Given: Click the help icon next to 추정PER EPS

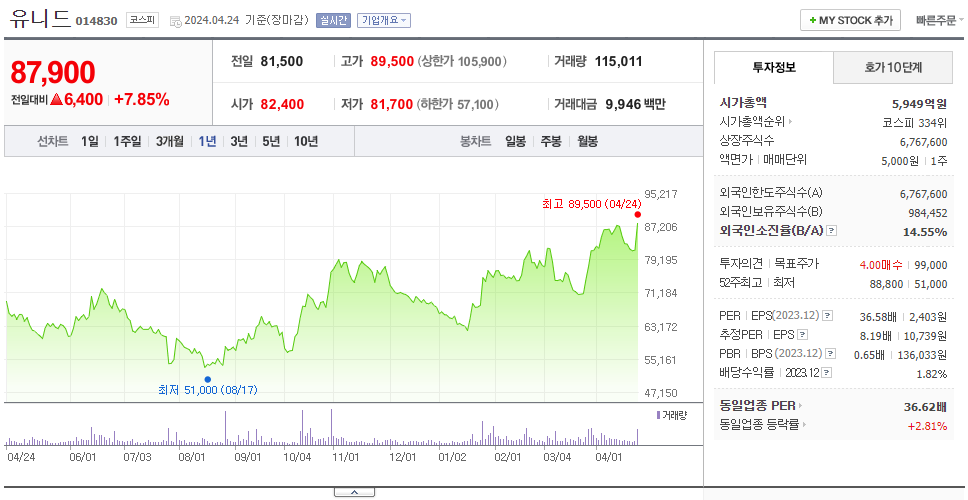Looking at the screenshot, I should [x=803, y=335].
